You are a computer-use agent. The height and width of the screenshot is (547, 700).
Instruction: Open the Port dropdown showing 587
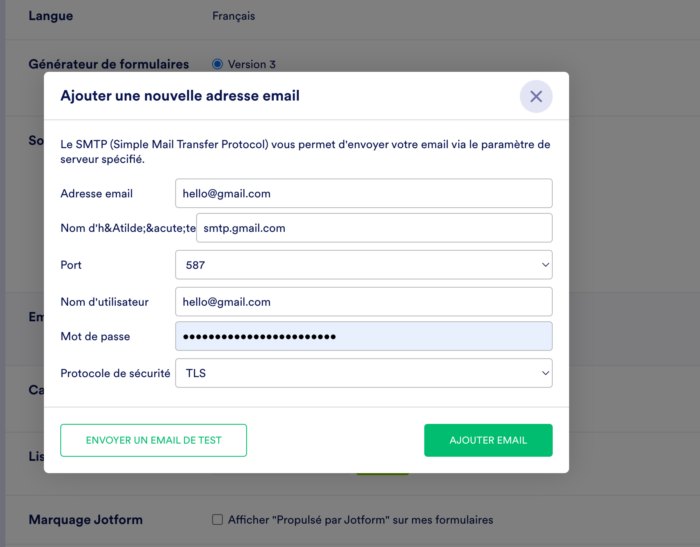(363, 265)
